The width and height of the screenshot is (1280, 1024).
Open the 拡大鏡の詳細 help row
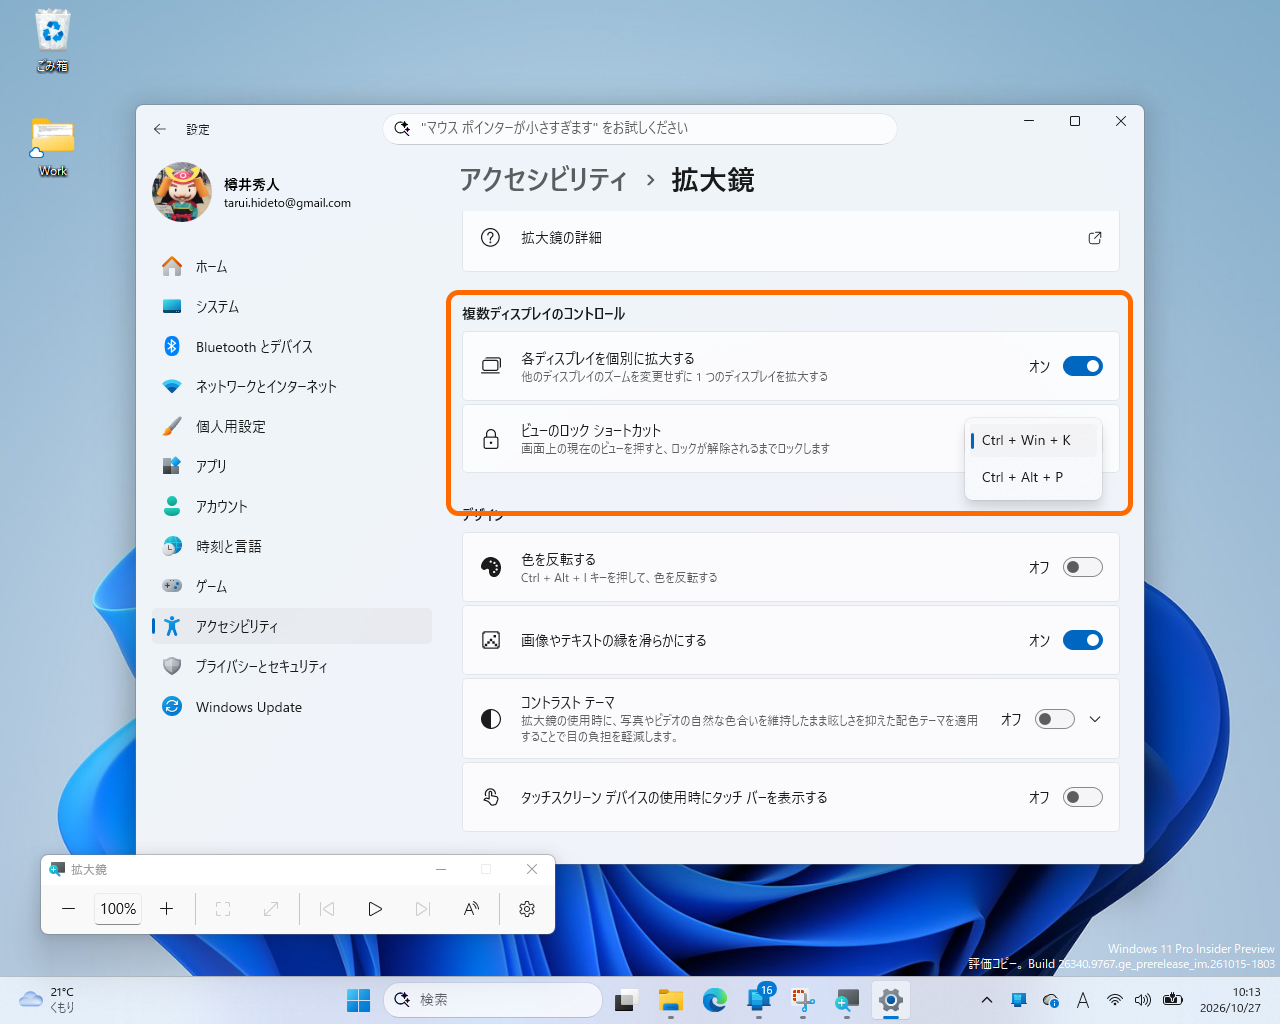pos(790,238)
